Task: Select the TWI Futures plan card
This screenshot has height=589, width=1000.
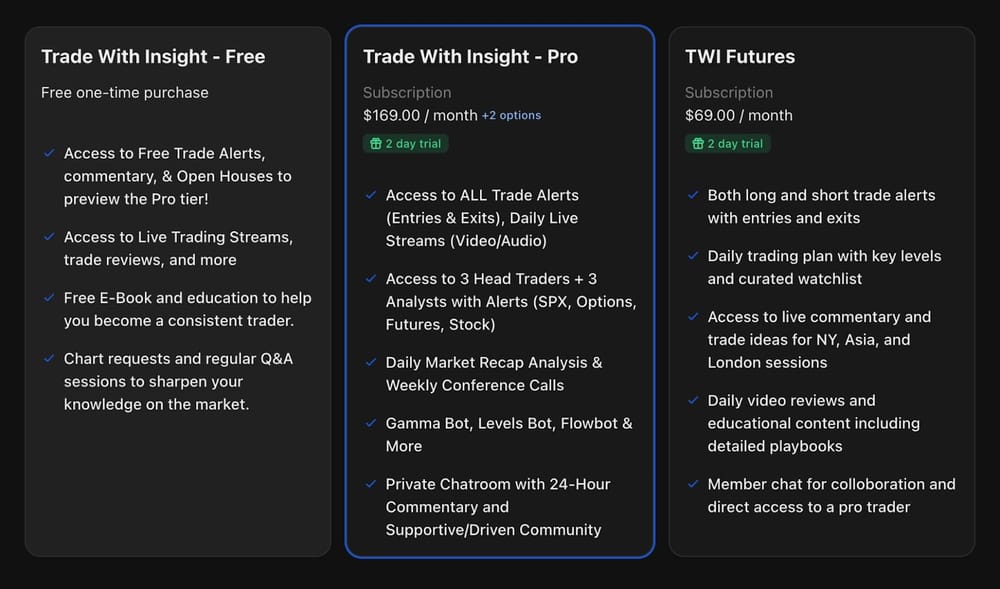Action: 822,290
